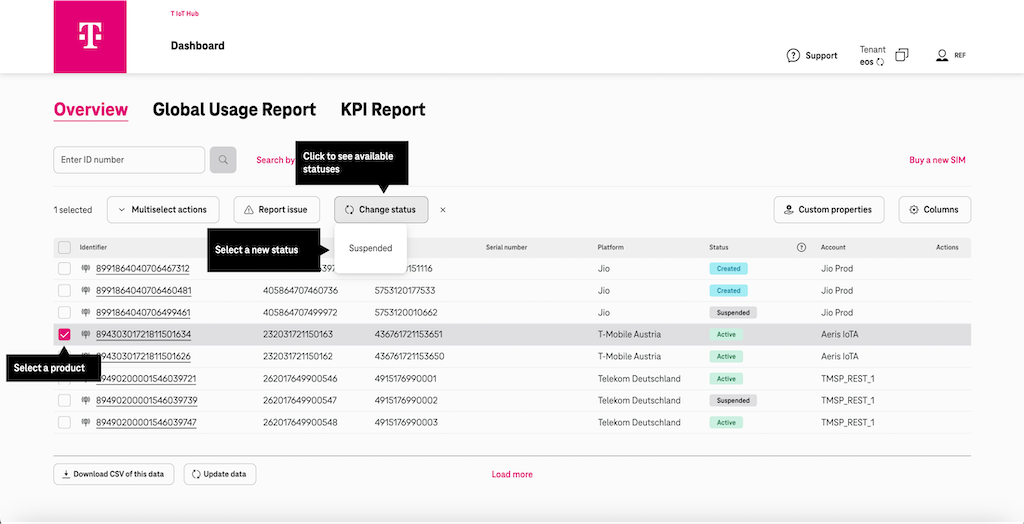Click the Serial number column header
This screenshot has width=1024, height=524.
tap(506, 248)
